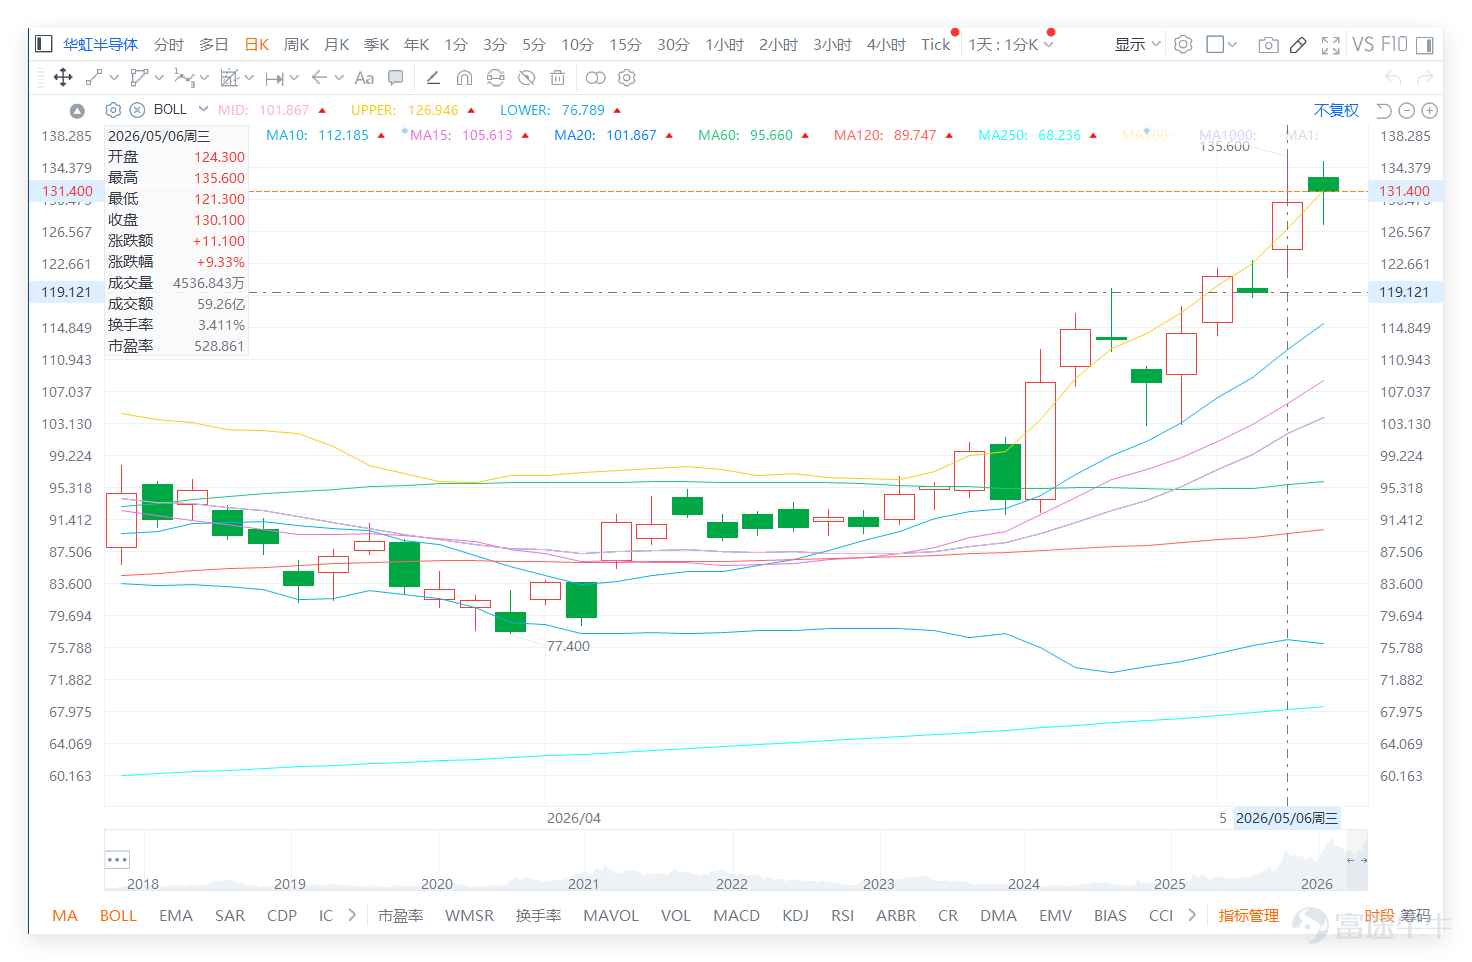Screen dimensions: 1472x962
Task: Select the trend line drawing tool
Action: point(94,77)
